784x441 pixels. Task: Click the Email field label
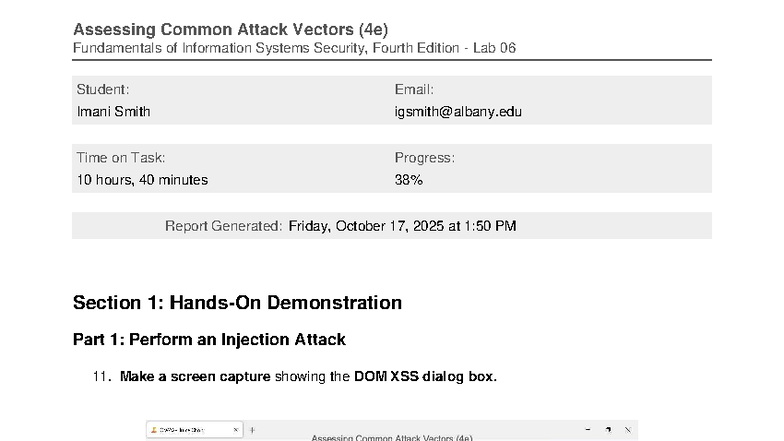point(414,89)
